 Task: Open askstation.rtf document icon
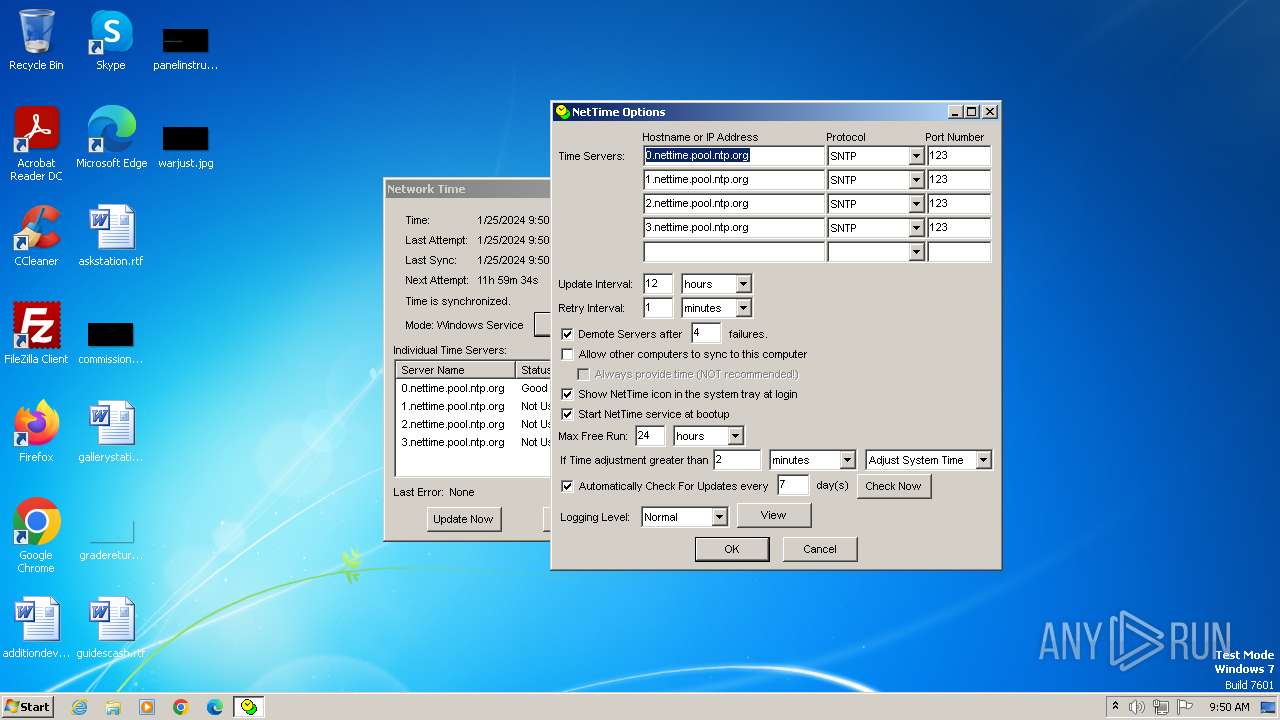point(111,235)
